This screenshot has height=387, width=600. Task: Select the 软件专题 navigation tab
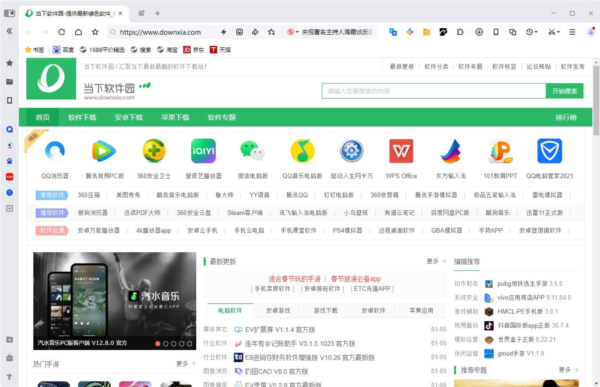[222, 118]
